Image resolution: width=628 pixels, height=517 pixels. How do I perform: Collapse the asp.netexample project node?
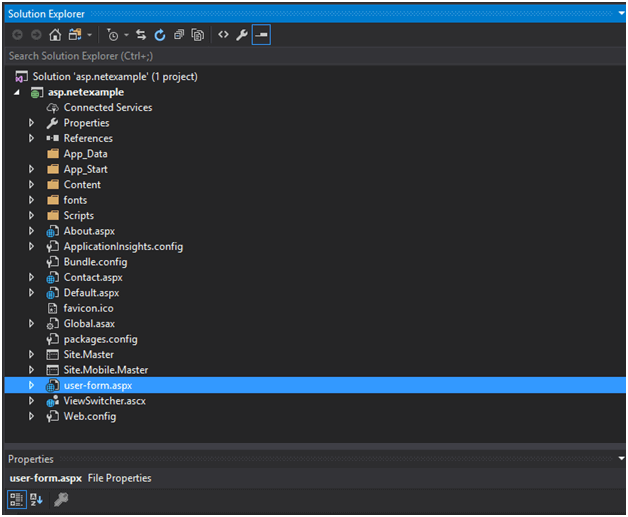pos(18,93)
